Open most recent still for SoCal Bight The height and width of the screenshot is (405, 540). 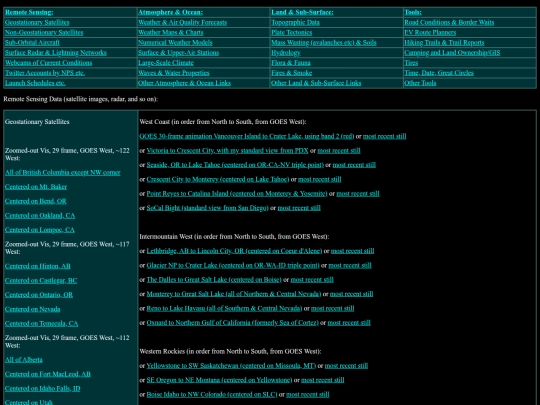click(x=299, y=208)
